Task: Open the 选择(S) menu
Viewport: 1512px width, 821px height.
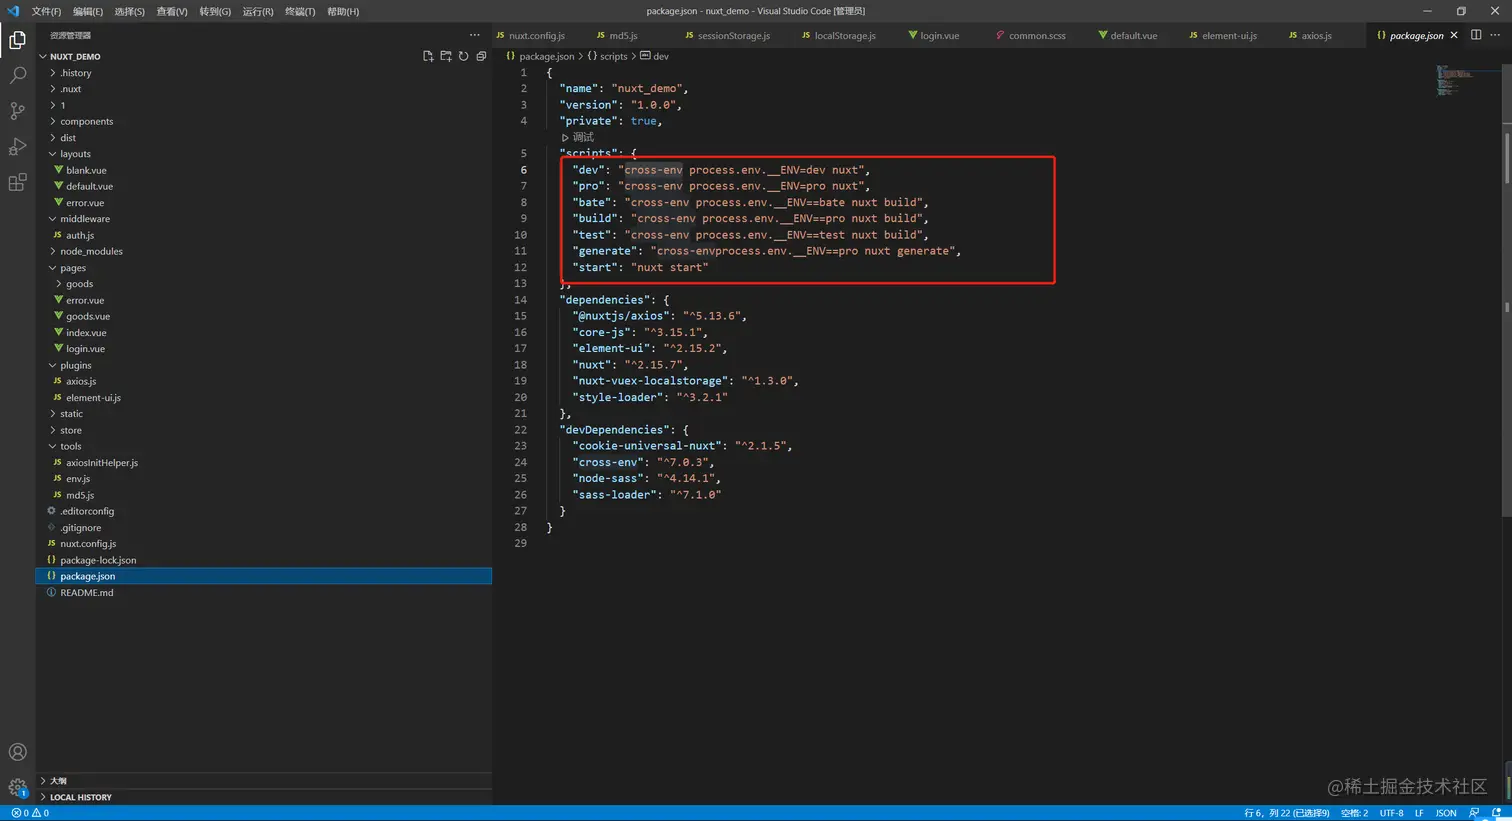Action: click(129, 11)
